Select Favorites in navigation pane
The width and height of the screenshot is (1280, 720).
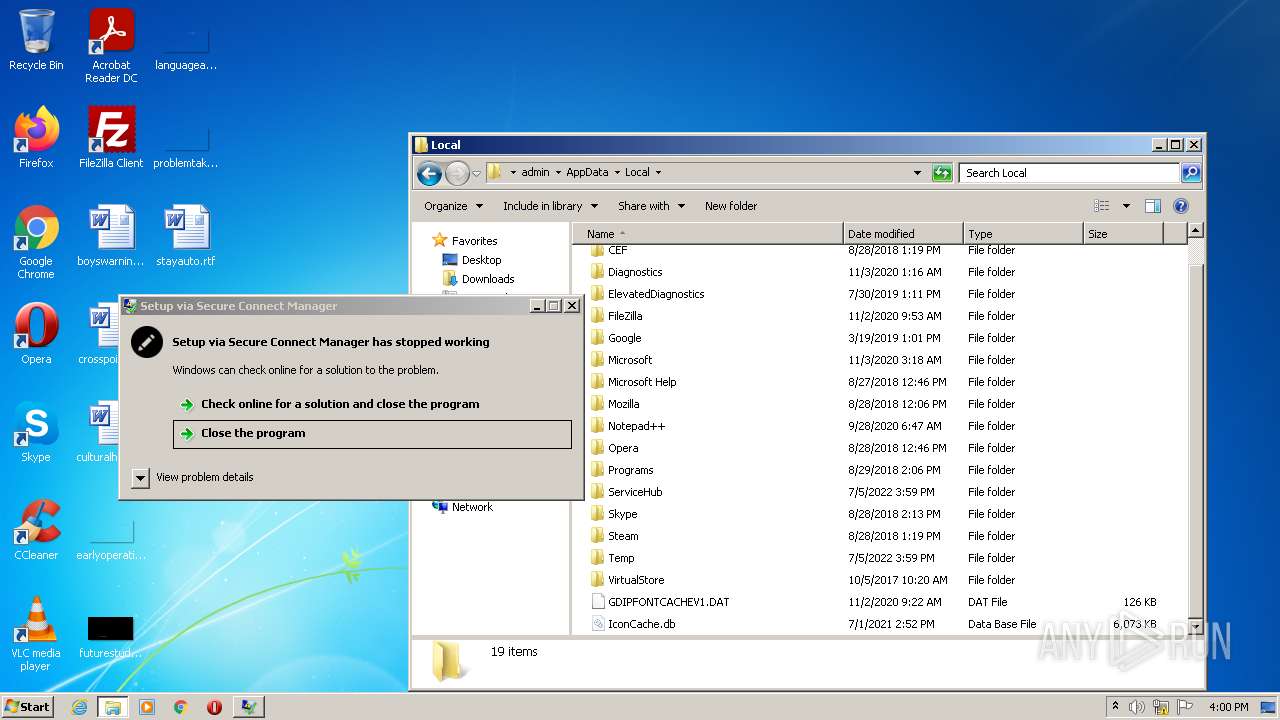474,241
